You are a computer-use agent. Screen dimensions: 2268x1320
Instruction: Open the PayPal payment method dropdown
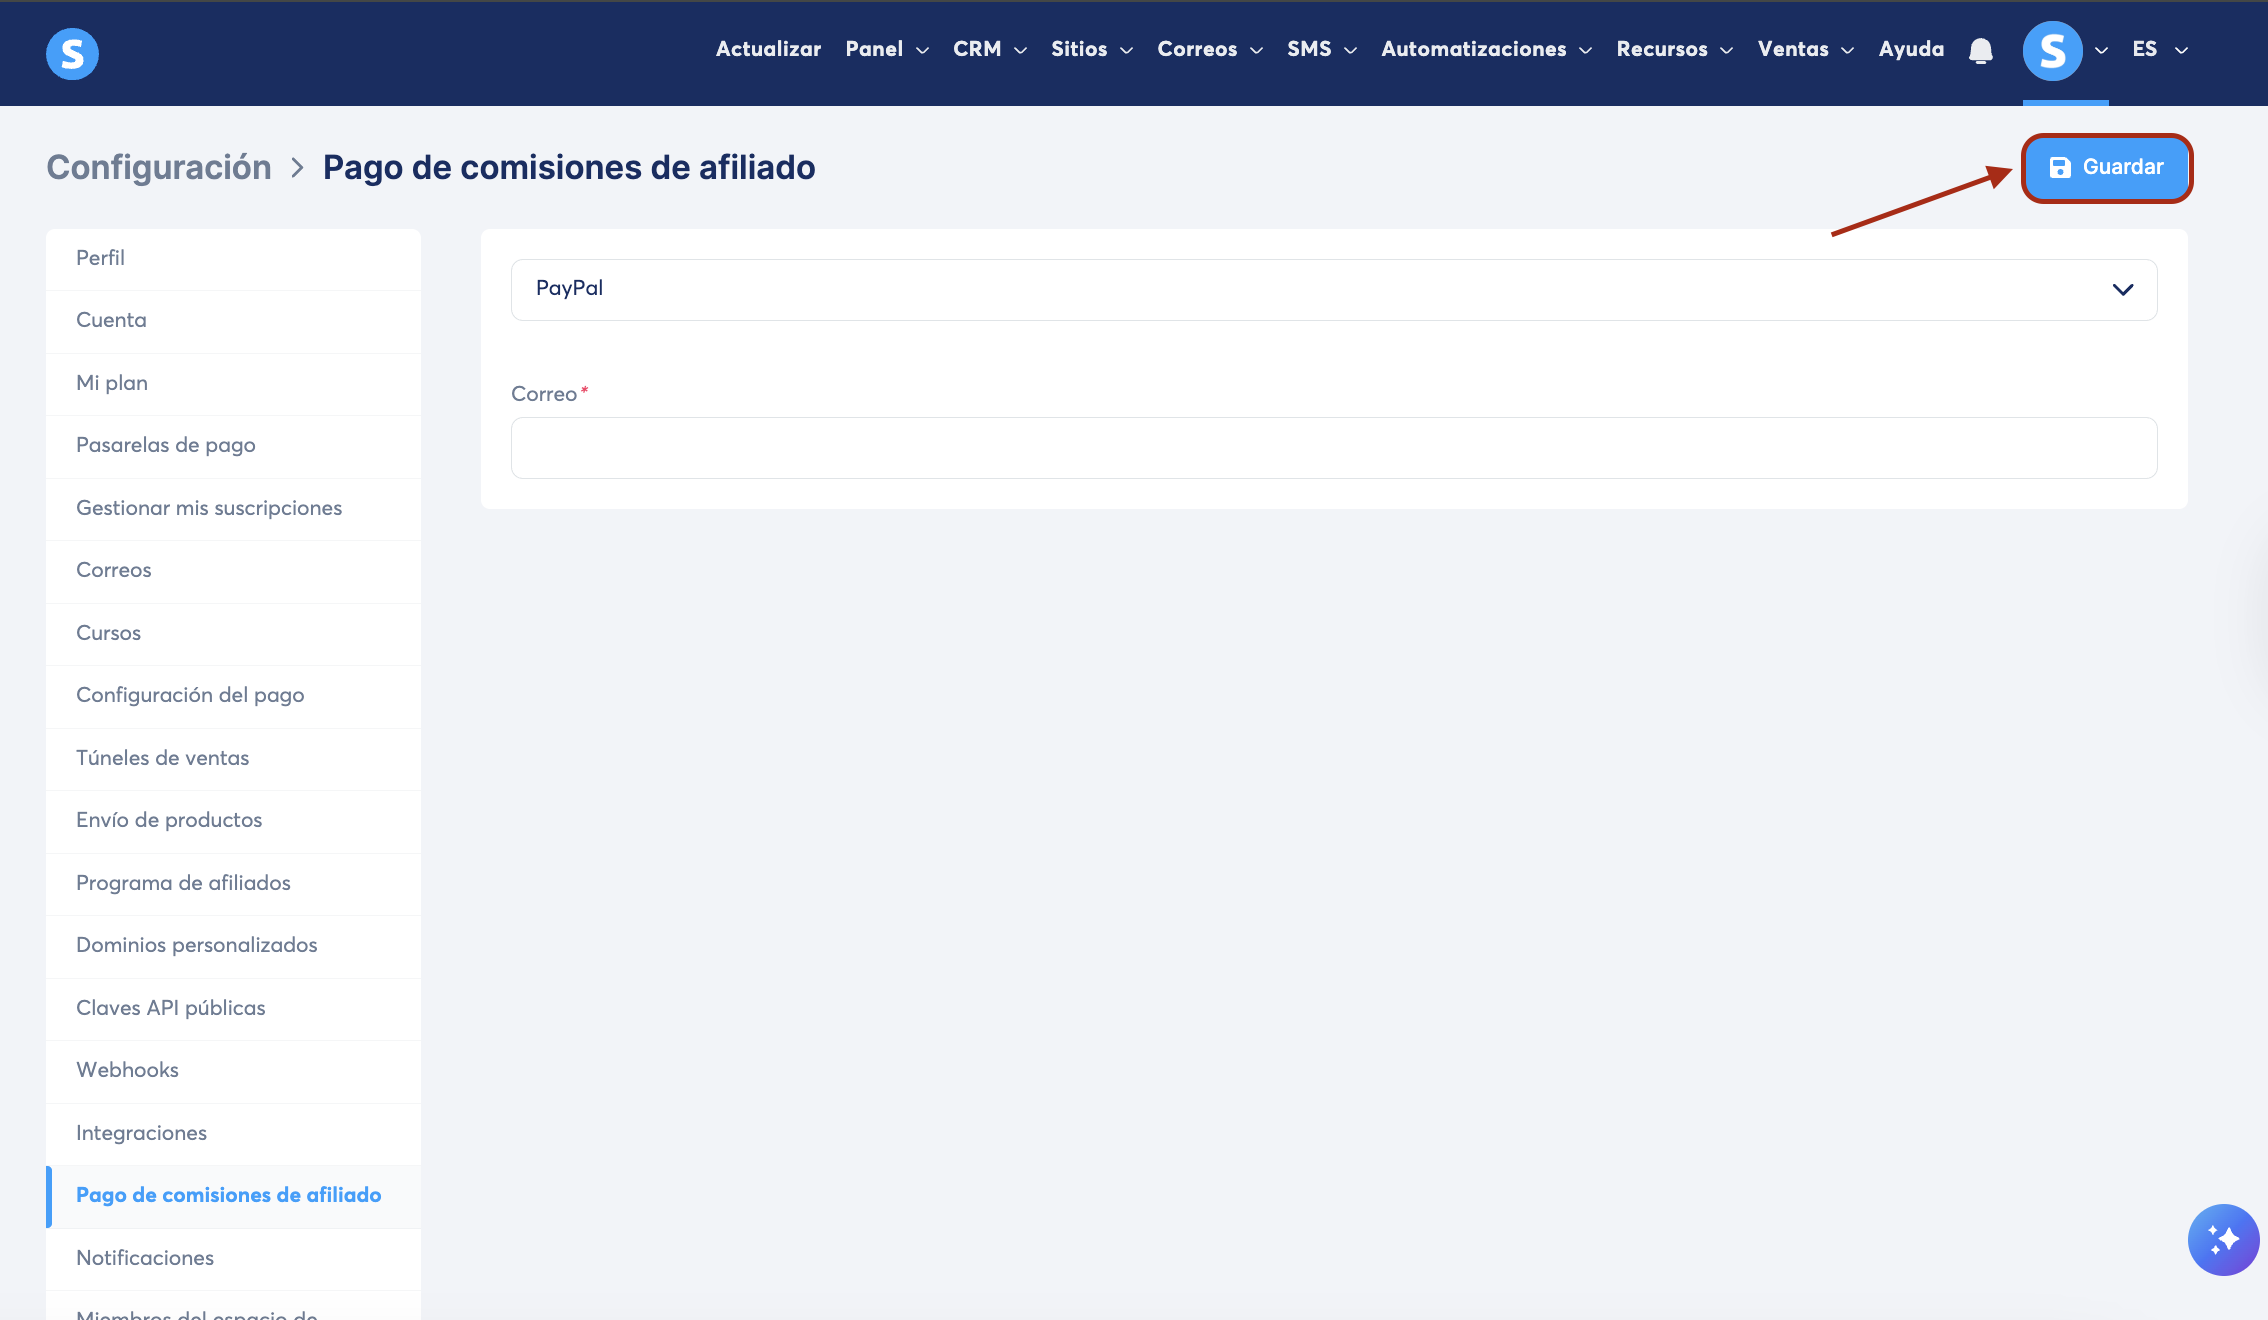pyautogui.click(x=1333, y=289)
